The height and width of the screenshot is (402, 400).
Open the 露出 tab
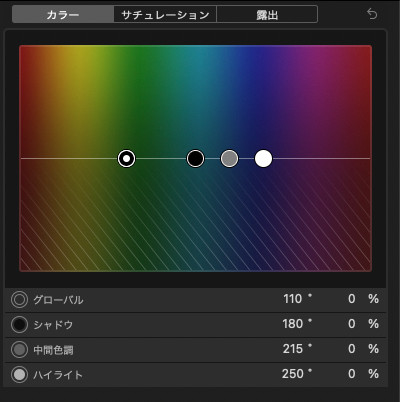[x=267, y=14]
